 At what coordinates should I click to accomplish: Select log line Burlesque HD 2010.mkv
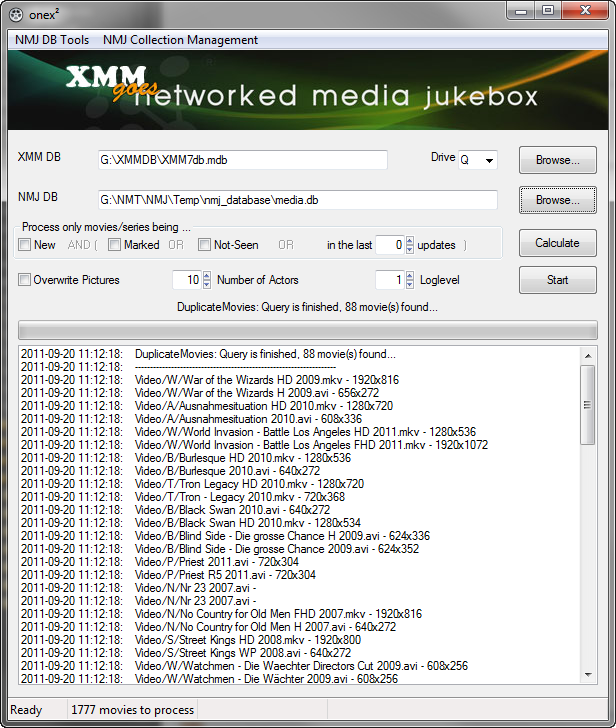click(243, 458)
